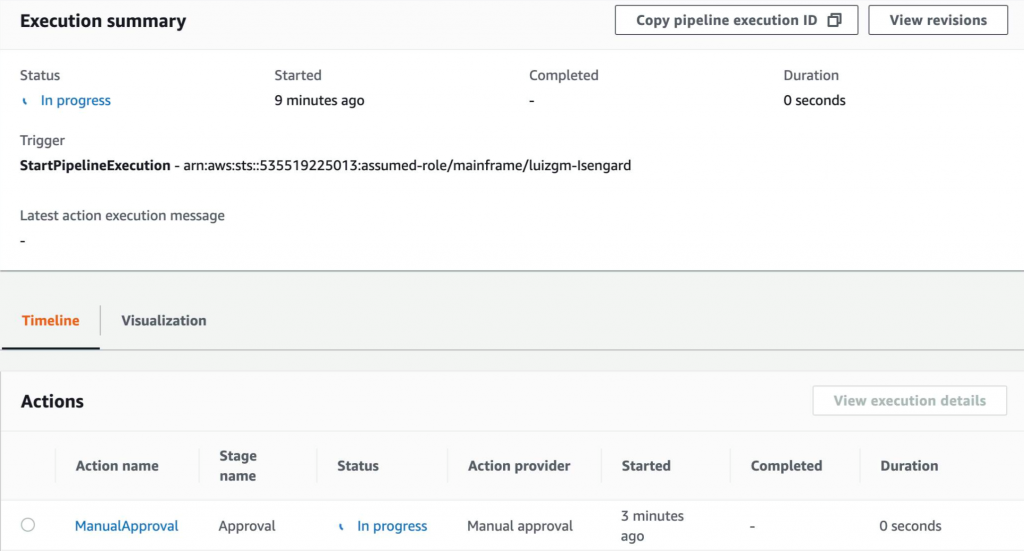The height and width of the screenshot is (551, 1024).
Task: Click the In progress link in execution summary
Action: click(76, 101)
